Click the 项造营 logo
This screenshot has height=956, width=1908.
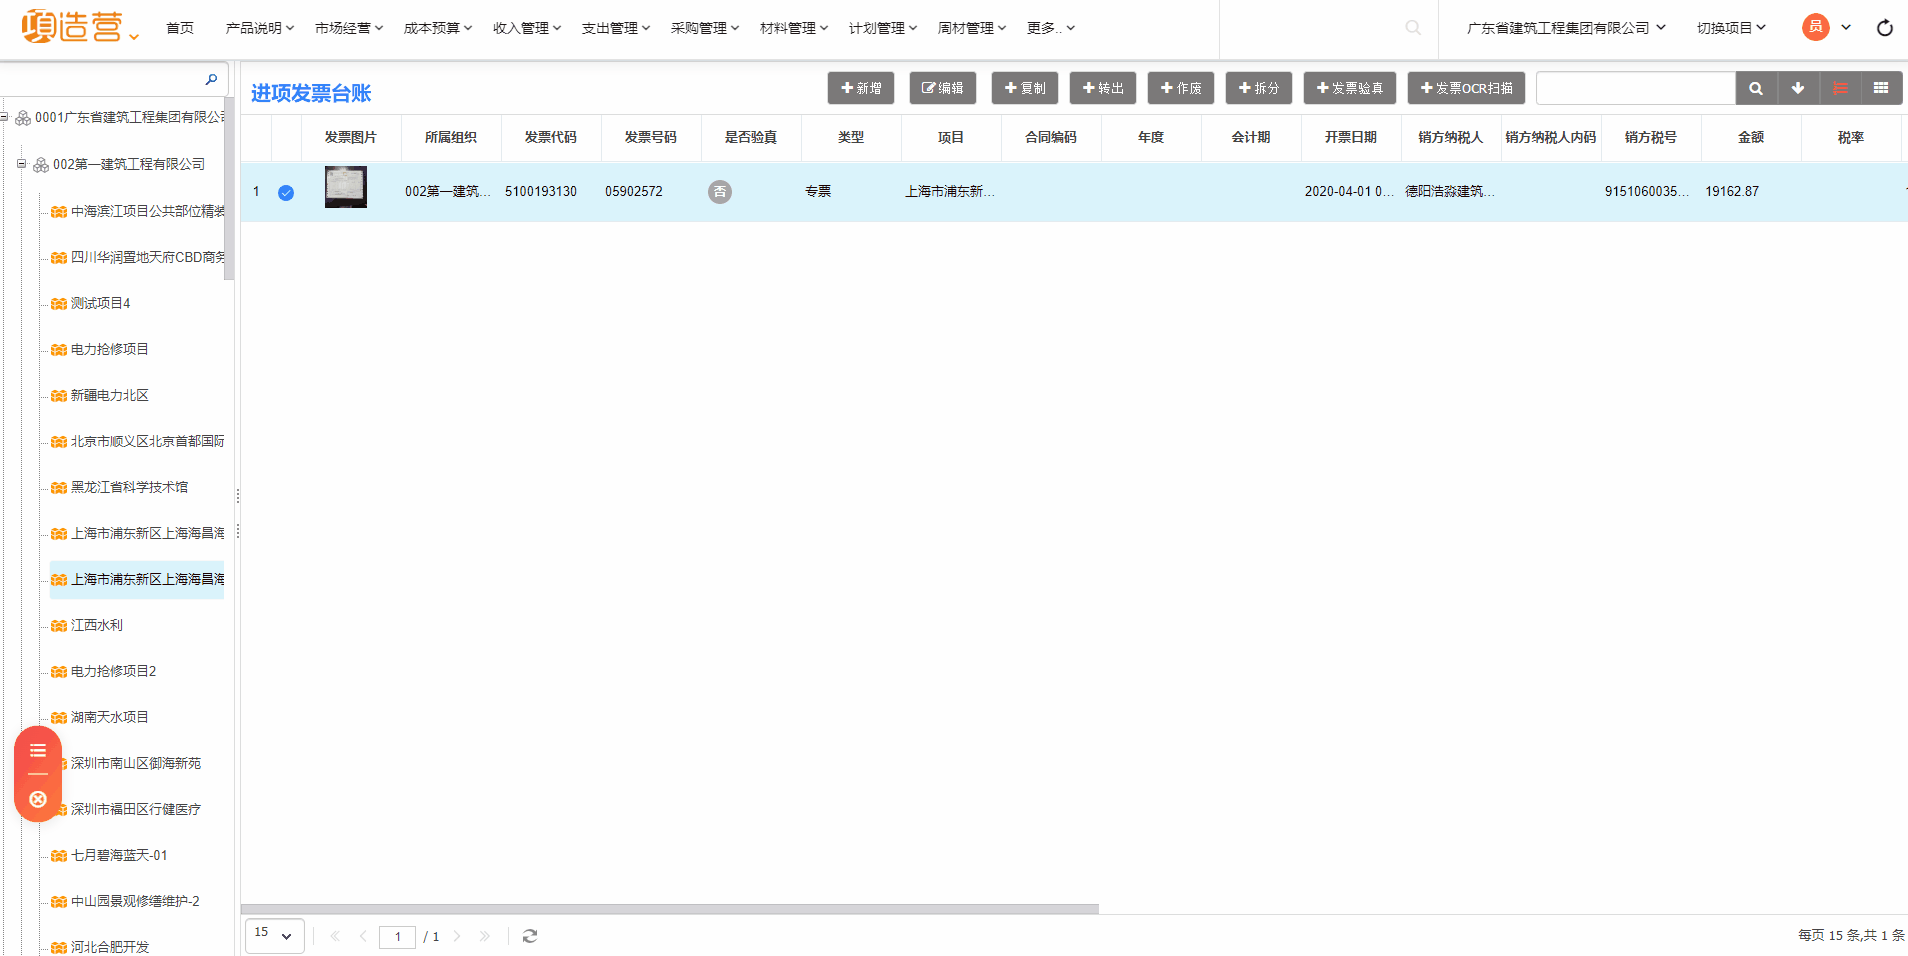coord(72,27)
